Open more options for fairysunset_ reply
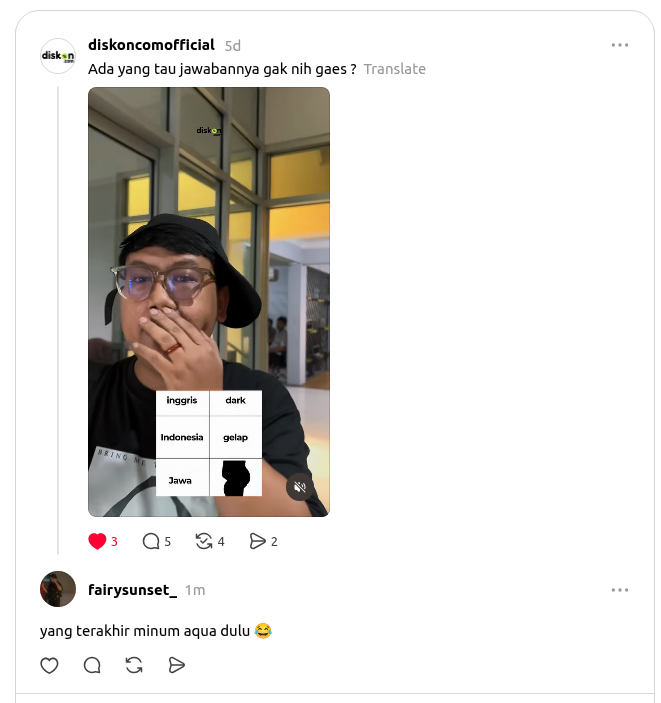This screenshot has height=703, width=661. (x=620, y=590)
